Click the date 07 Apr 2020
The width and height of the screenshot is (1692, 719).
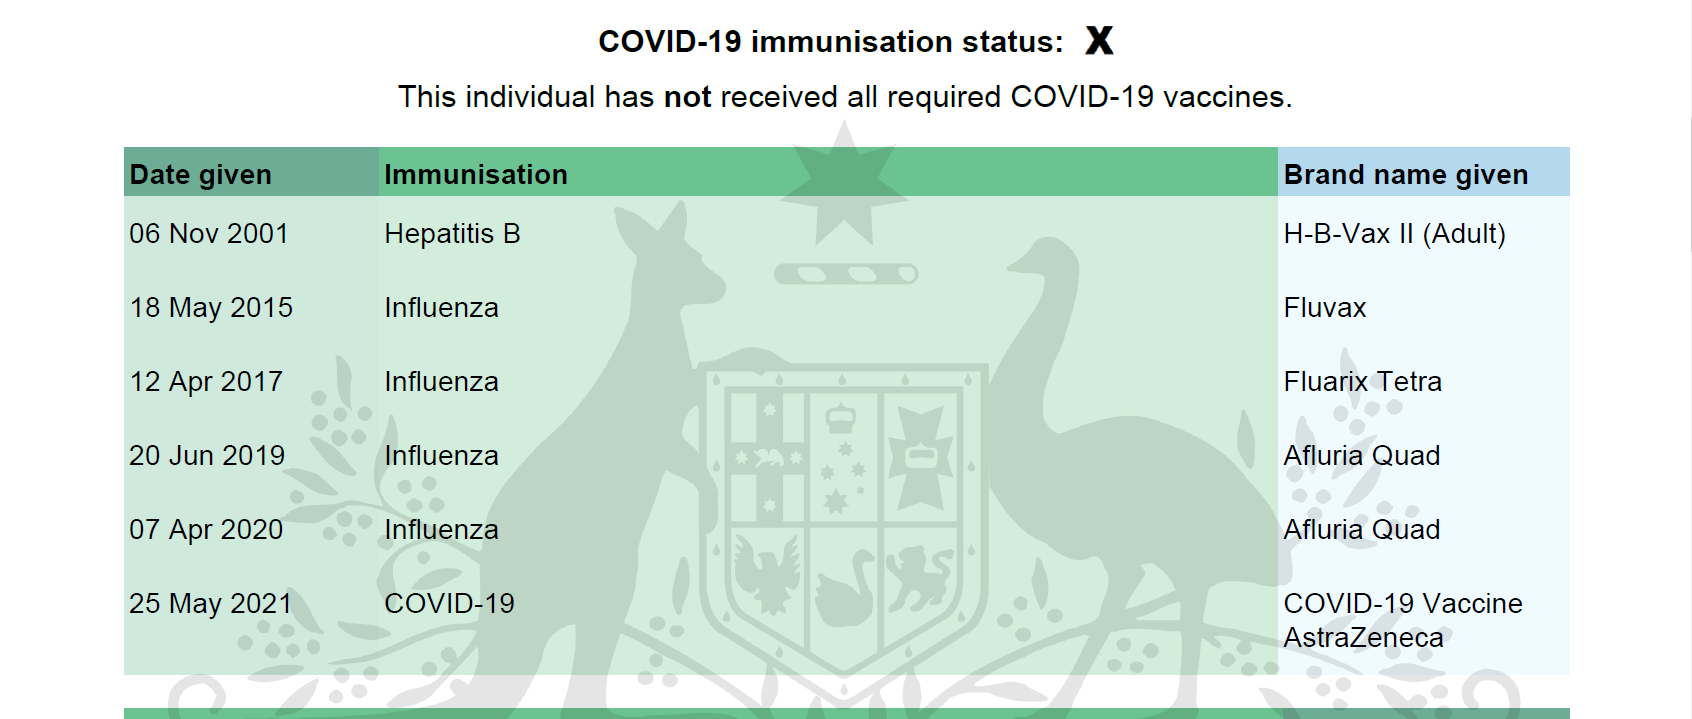[206, 530]
